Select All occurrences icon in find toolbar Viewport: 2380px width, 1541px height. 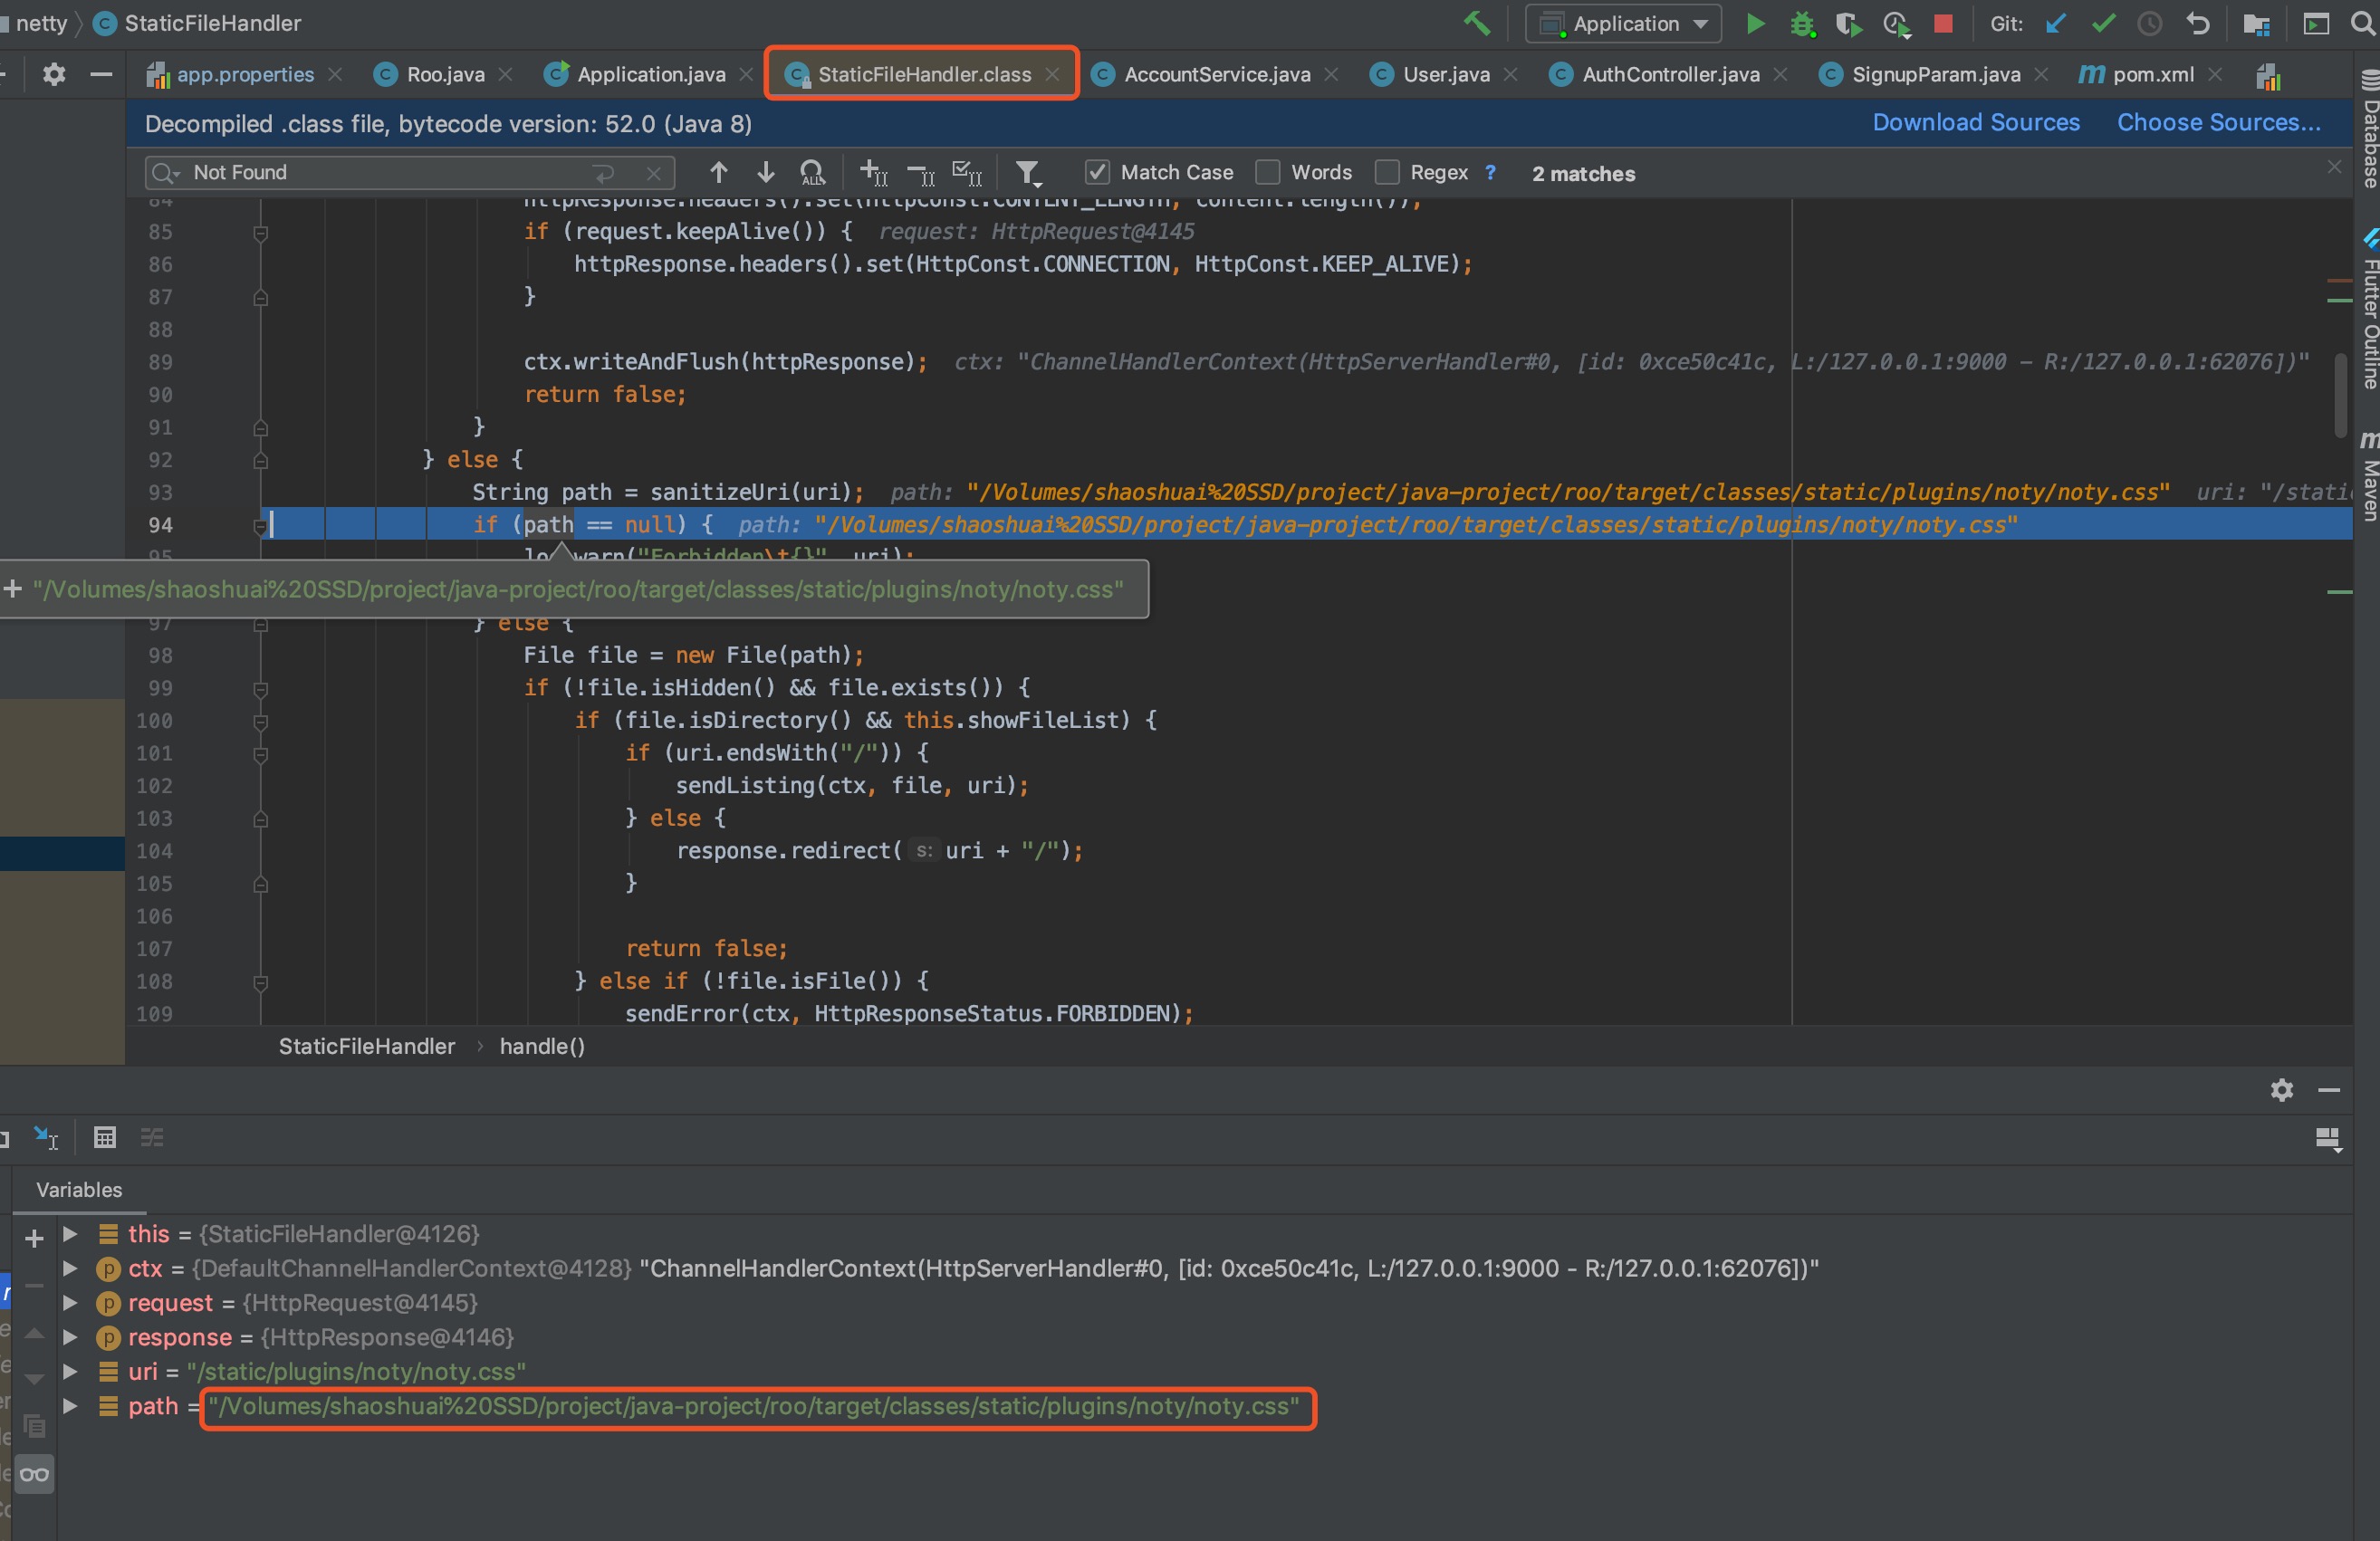813,172
